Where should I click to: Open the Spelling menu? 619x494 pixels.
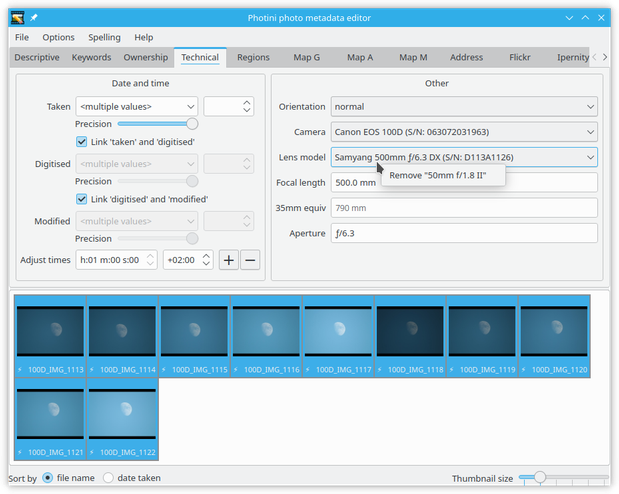pyautogui.click(x=104, y=37)
